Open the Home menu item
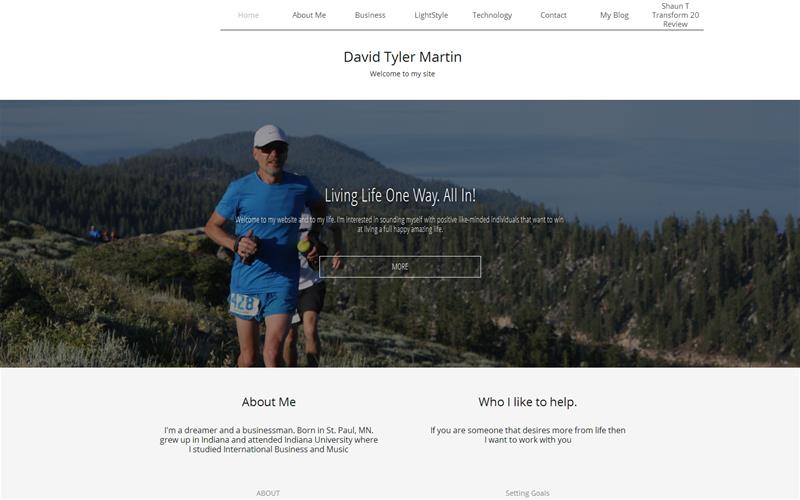This screenshot has height=500, width=800. click(x=248, y=15)
